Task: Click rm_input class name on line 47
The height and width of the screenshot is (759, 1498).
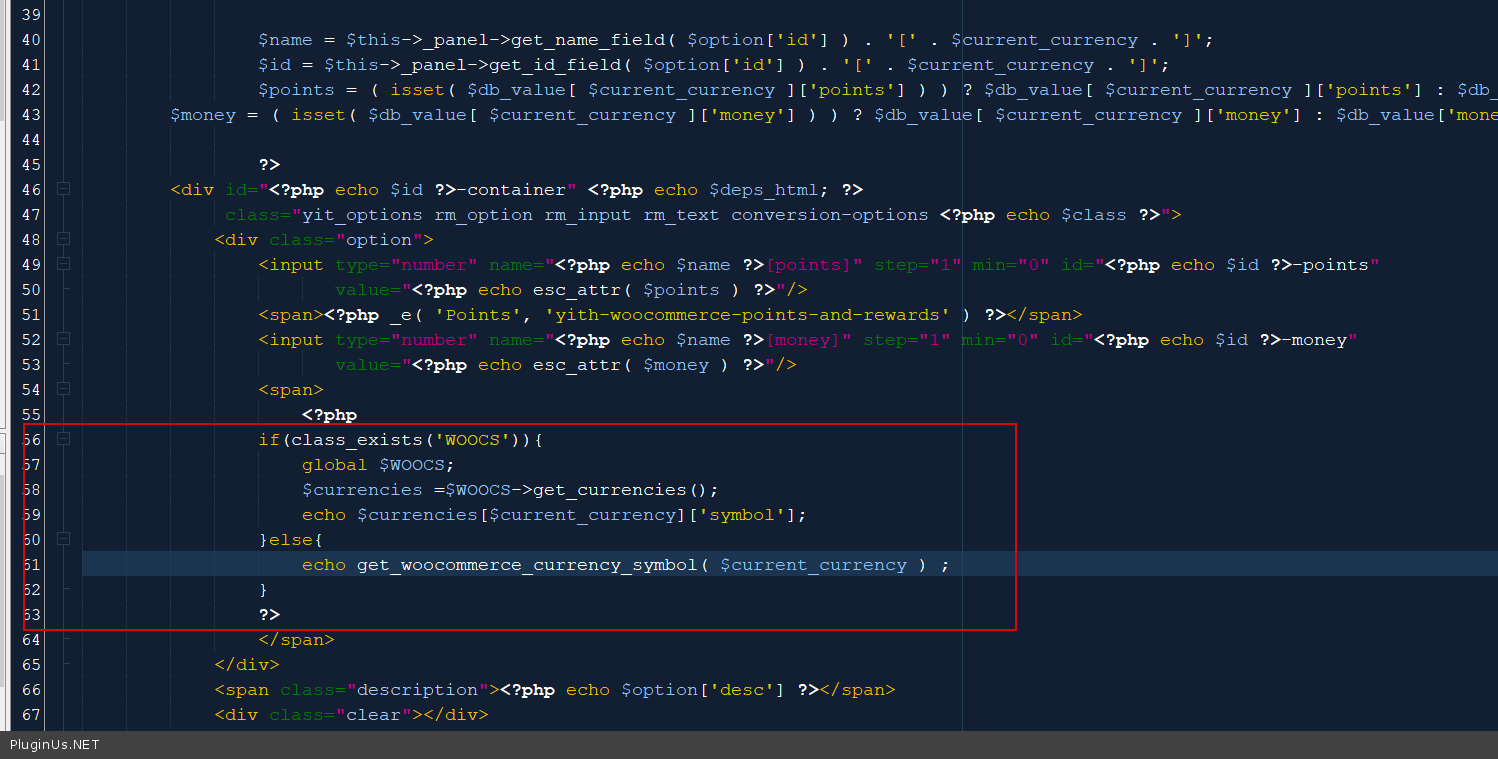Action: tap(588, 215)
